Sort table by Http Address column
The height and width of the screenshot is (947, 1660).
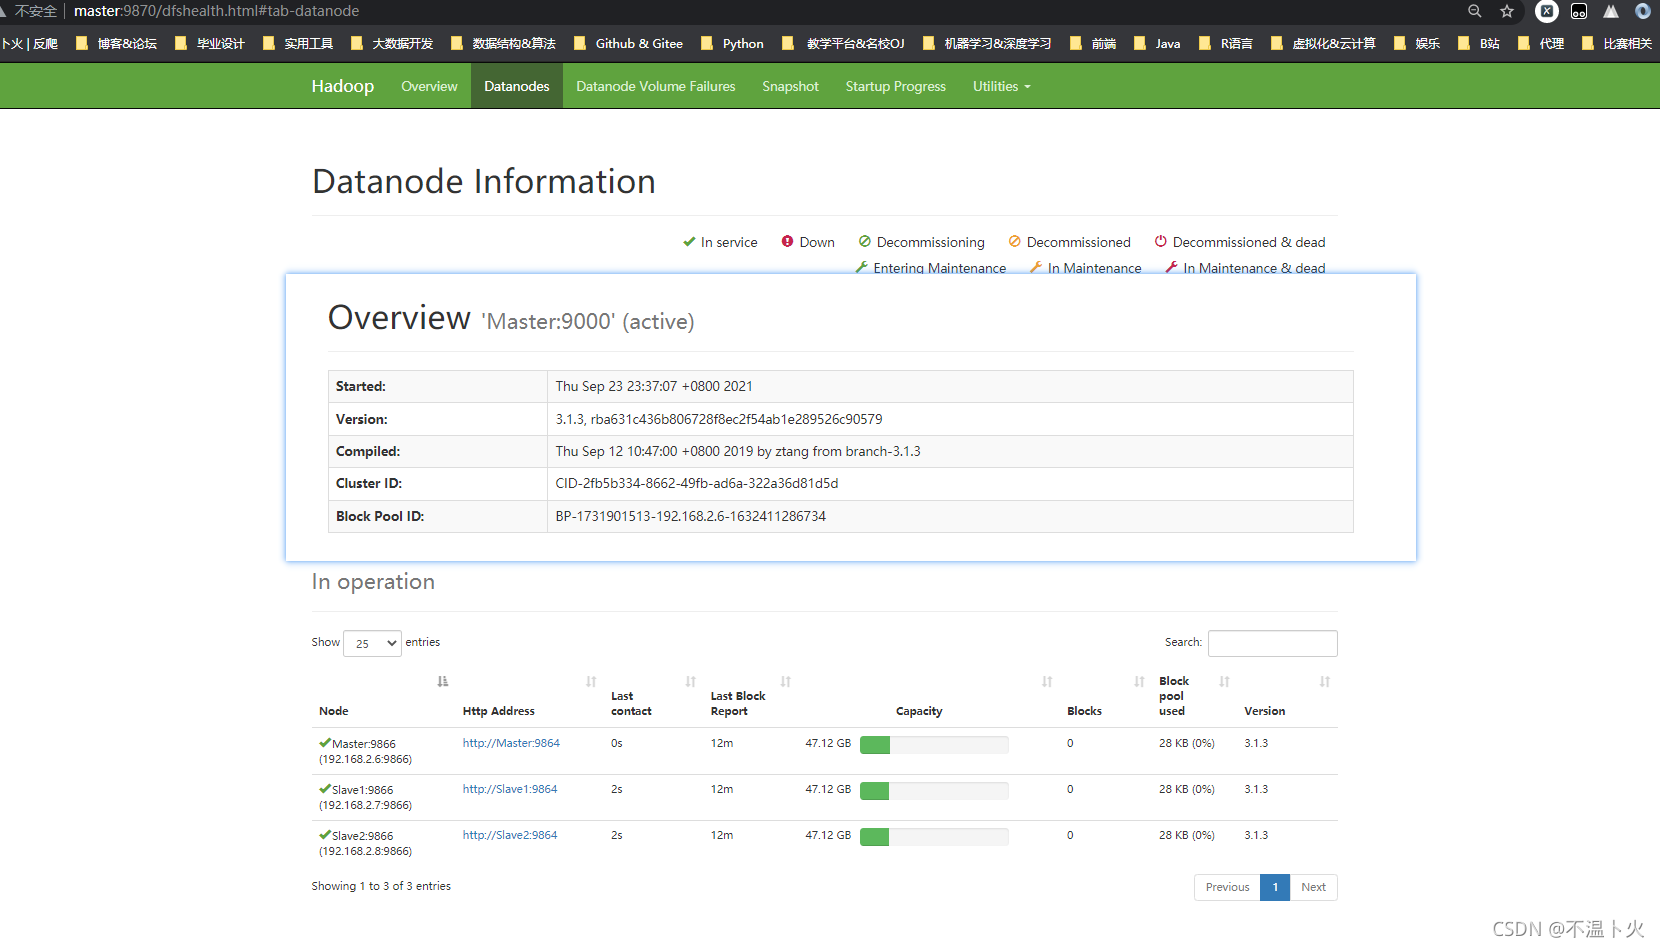tap(591, 682)
